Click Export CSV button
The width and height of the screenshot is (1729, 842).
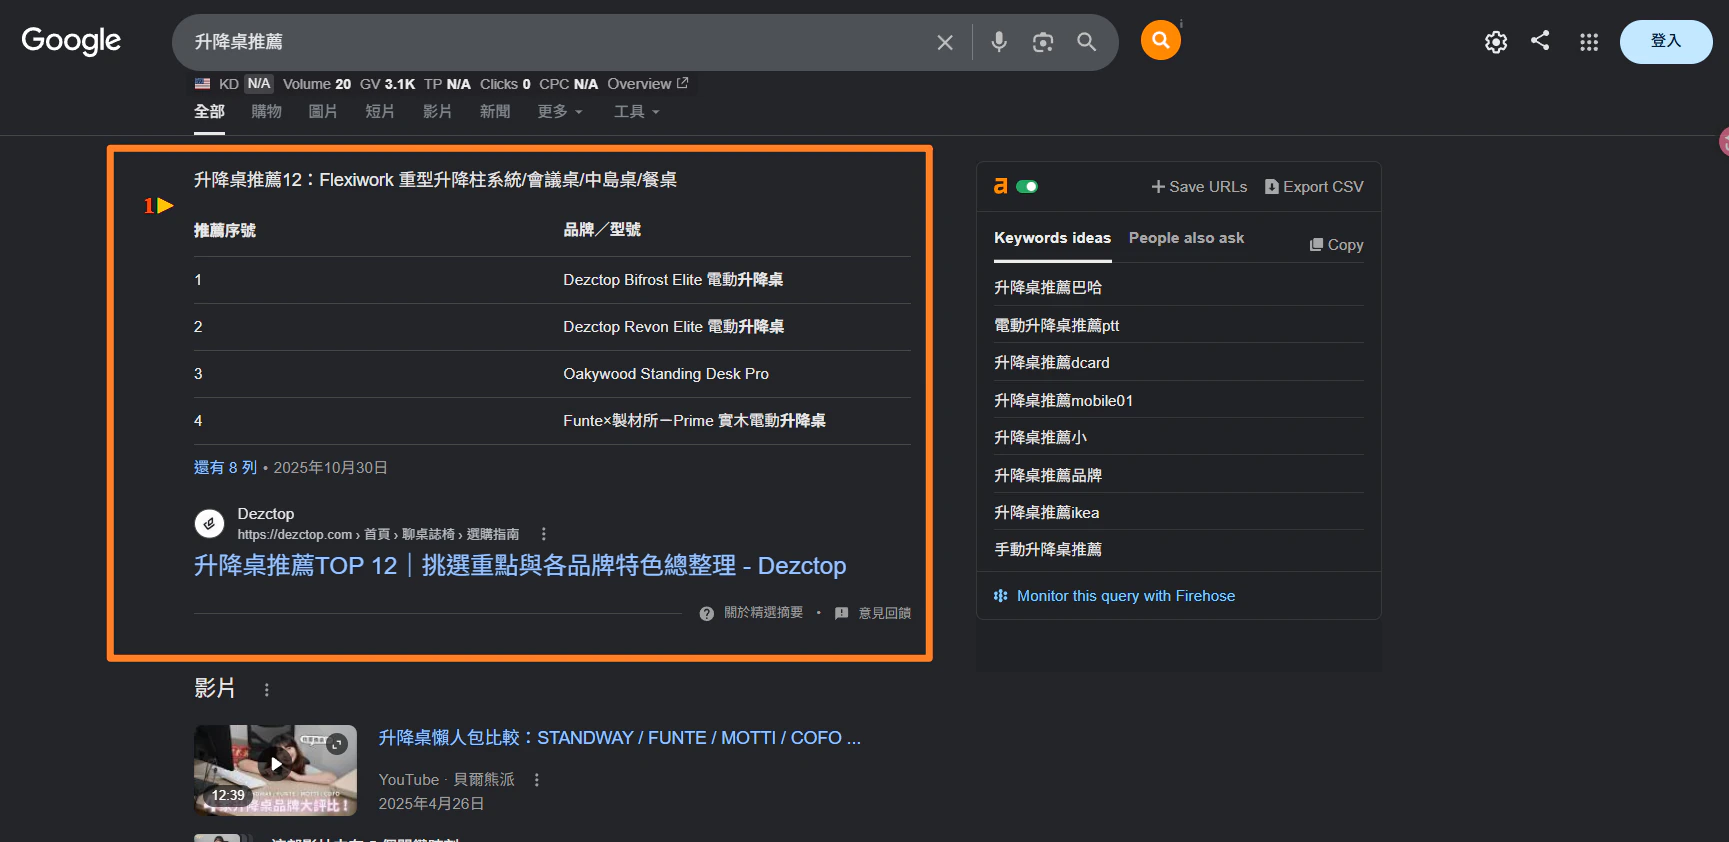point(1314,187)
